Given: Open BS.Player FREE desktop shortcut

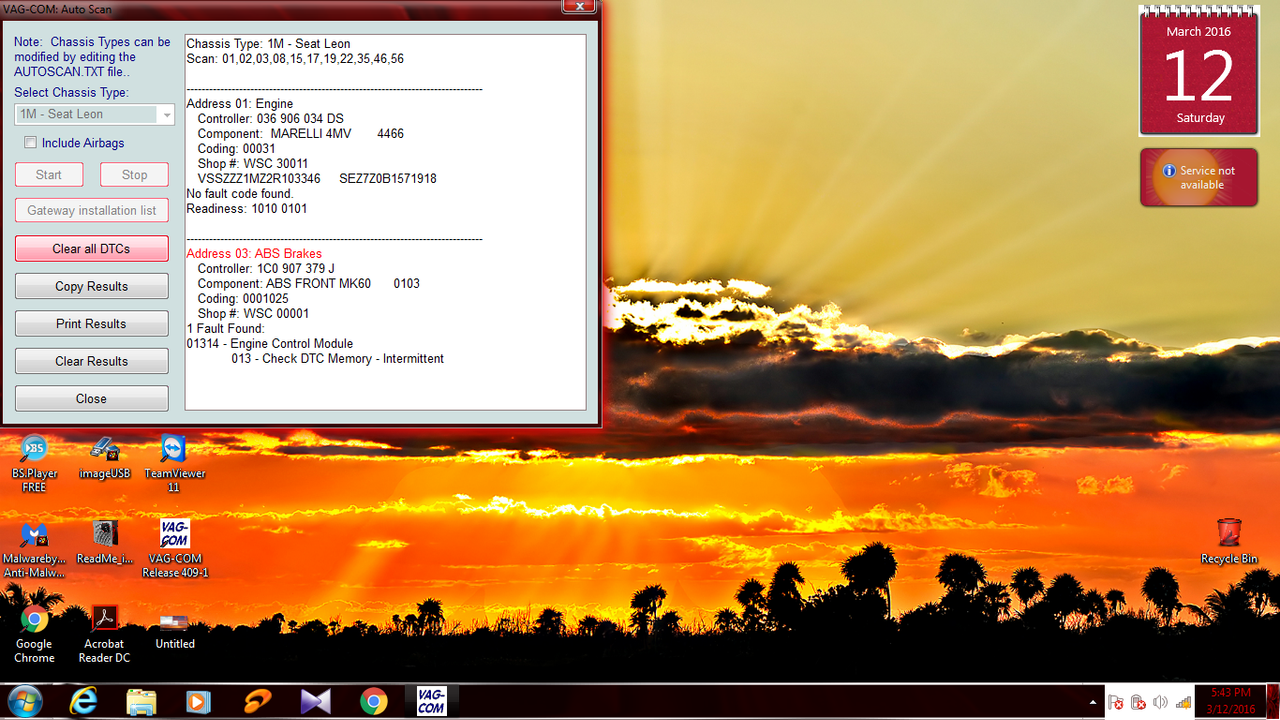Looking at the screenshot, I should tap(34, 464).
